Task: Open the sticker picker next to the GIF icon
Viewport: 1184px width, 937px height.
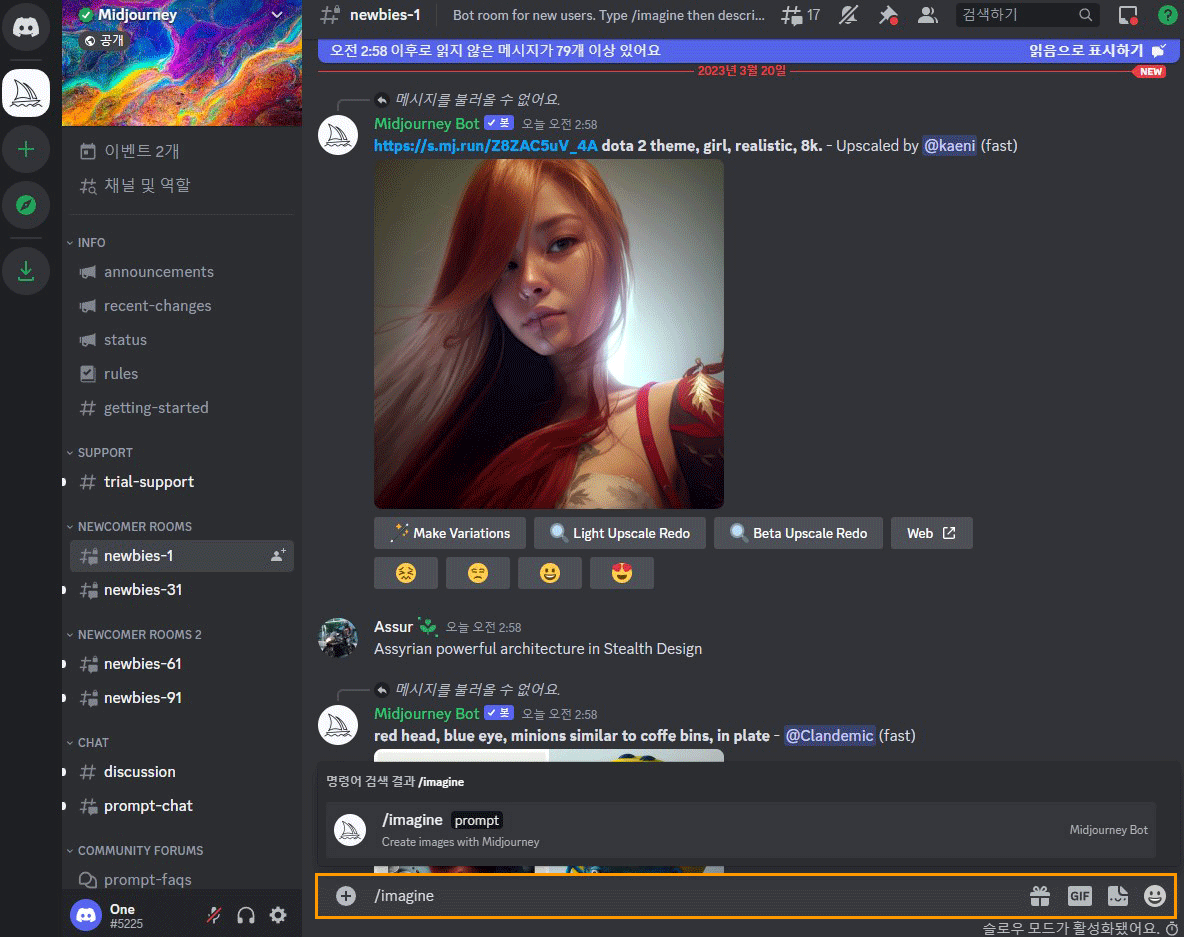Action: coord(1119,896)
